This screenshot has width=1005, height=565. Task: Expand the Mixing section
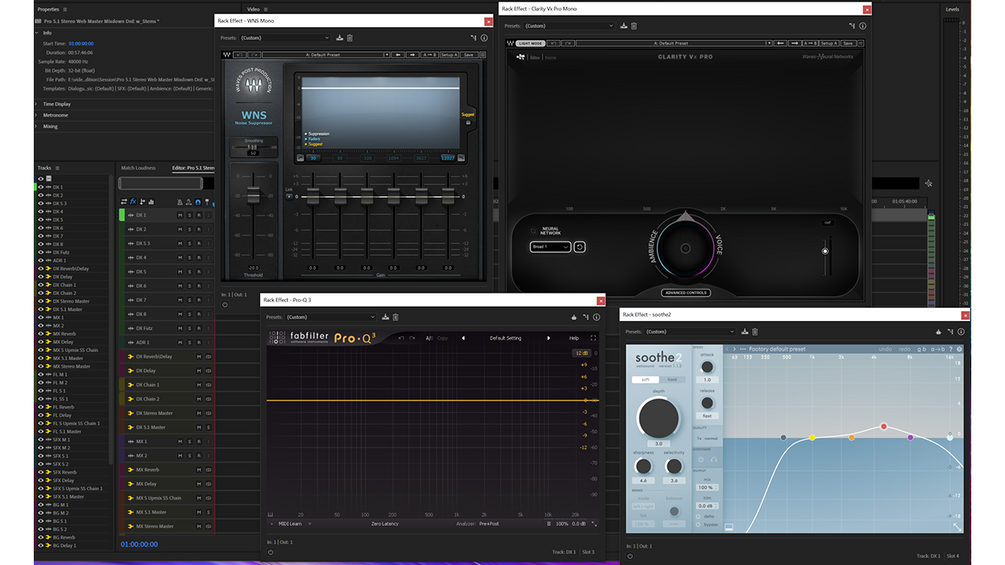pyautogui.click(x=37, y=126)
